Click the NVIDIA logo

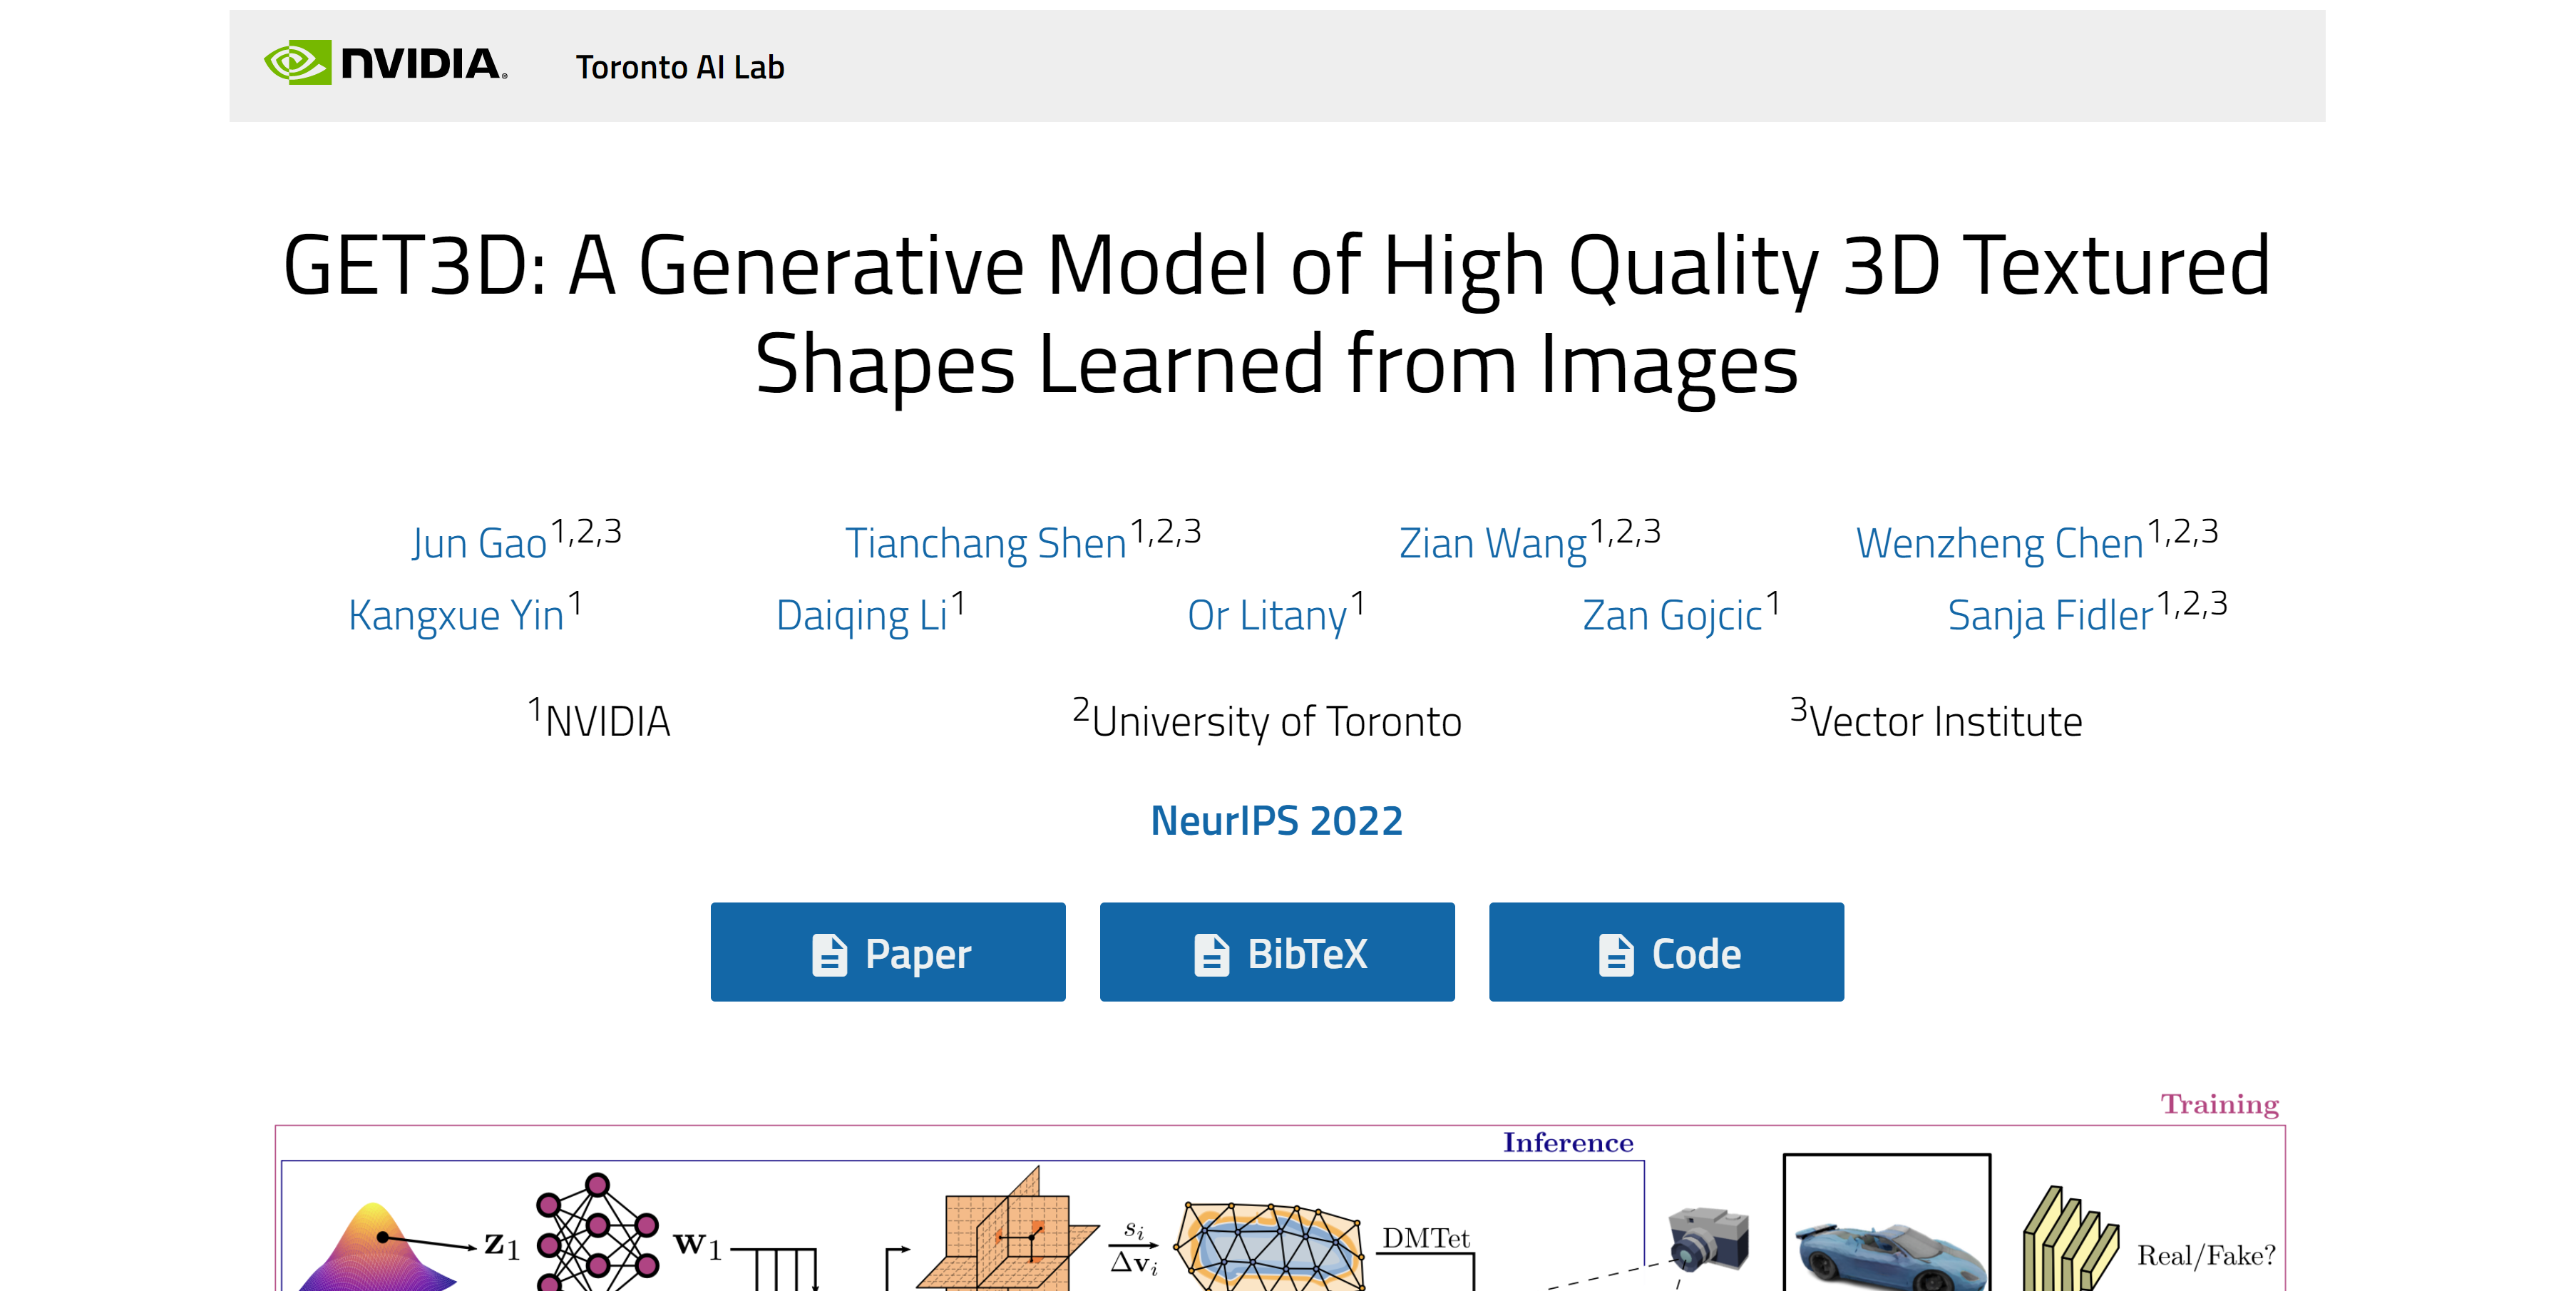384,62
